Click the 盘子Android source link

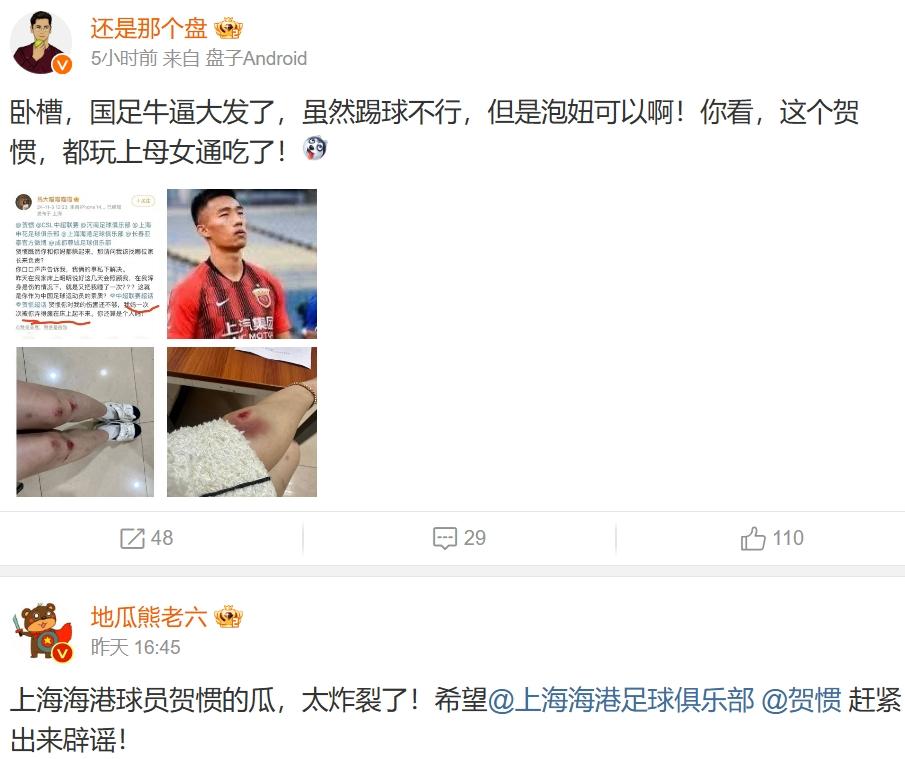tap(256, 58)
